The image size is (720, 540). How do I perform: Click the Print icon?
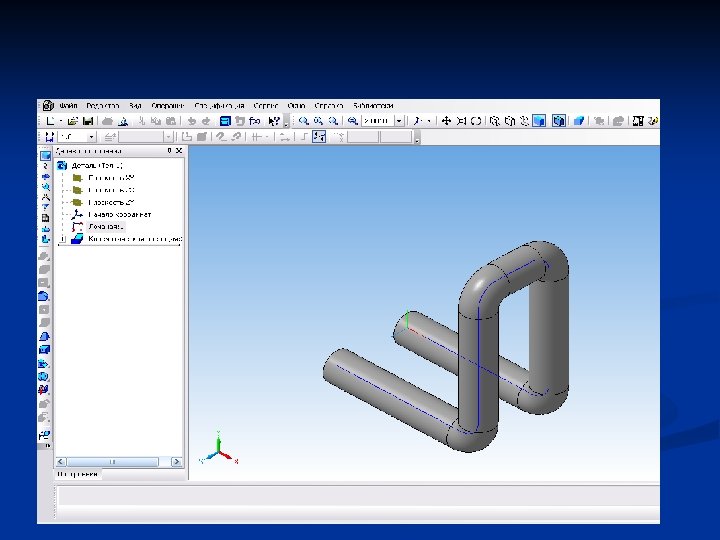click(107, 121)
